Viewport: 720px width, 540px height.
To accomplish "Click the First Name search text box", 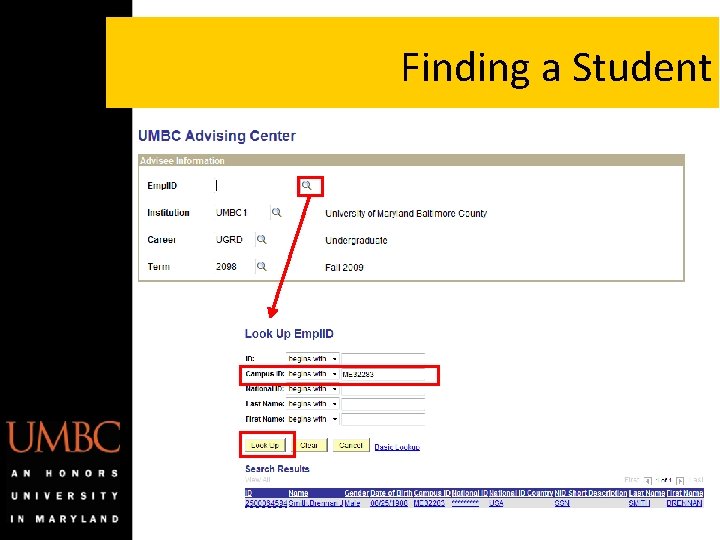I will click(383, 419).
